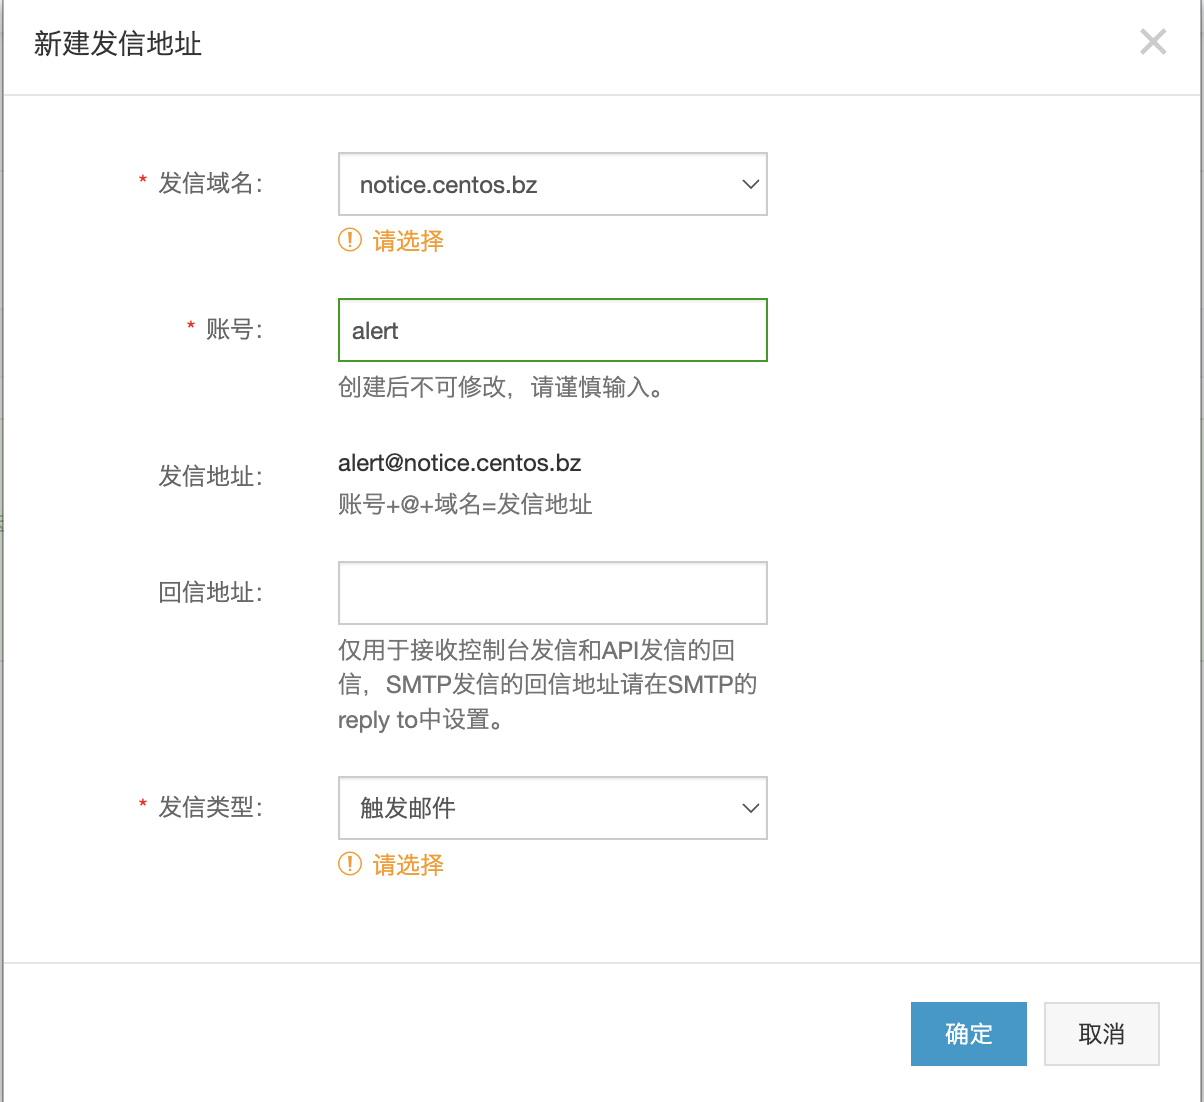Click the generated address alert@notice.centos.bz
The width and height of the screenshot is (1204, 1102).
tap(460, 463)
